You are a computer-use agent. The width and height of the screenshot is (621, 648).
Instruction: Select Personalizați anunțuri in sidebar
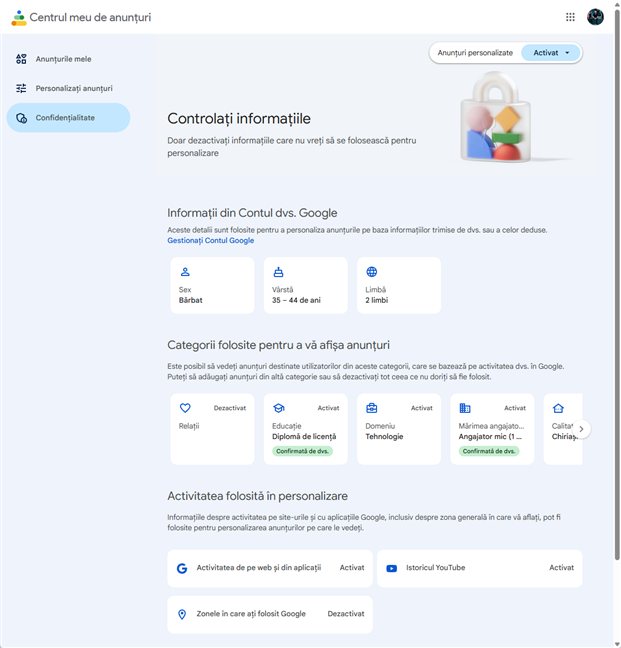point(73,88)
